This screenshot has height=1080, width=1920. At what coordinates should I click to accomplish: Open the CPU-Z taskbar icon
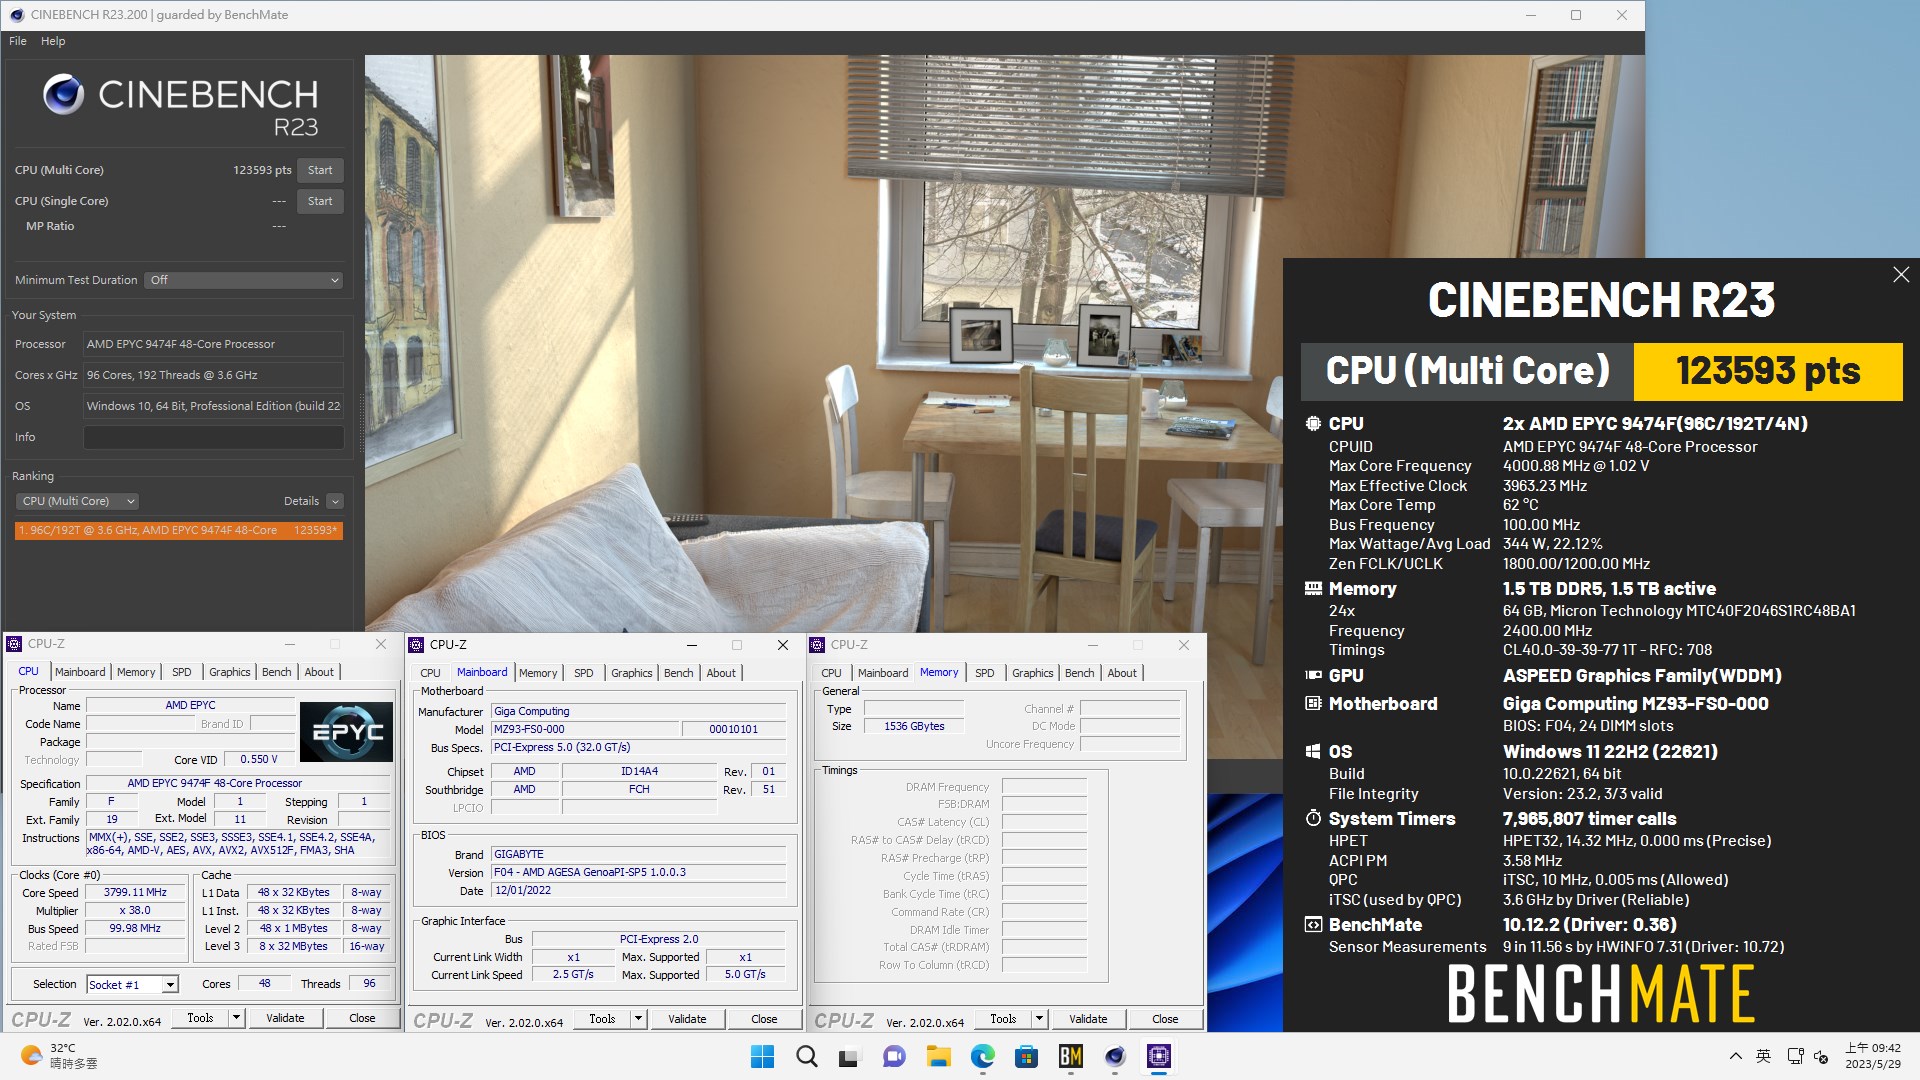click(x=1159, y=1056)
